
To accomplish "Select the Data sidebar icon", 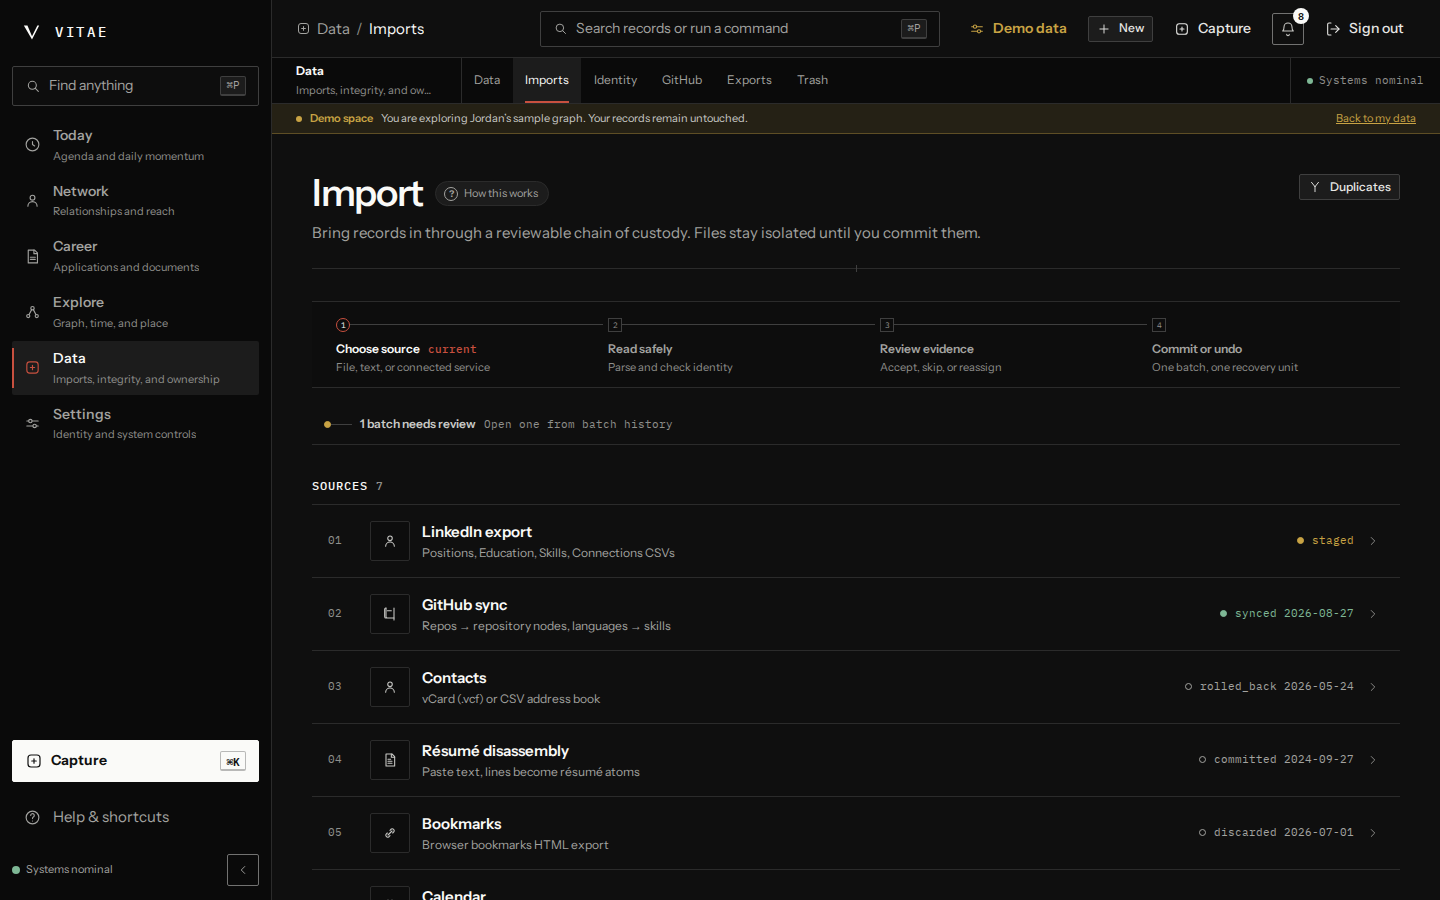I will (32, 368).
